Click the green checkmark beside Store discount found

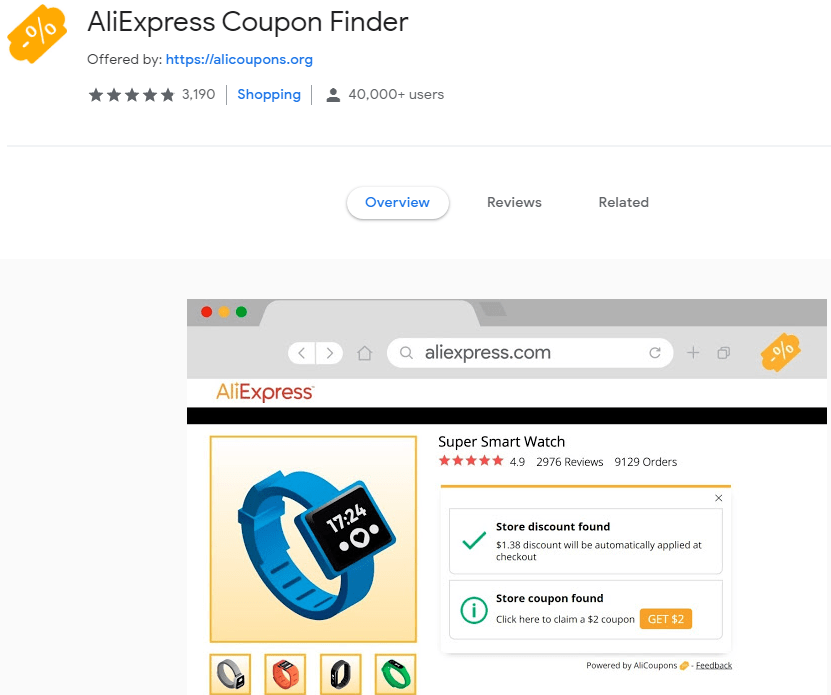[x=473, y=541]
